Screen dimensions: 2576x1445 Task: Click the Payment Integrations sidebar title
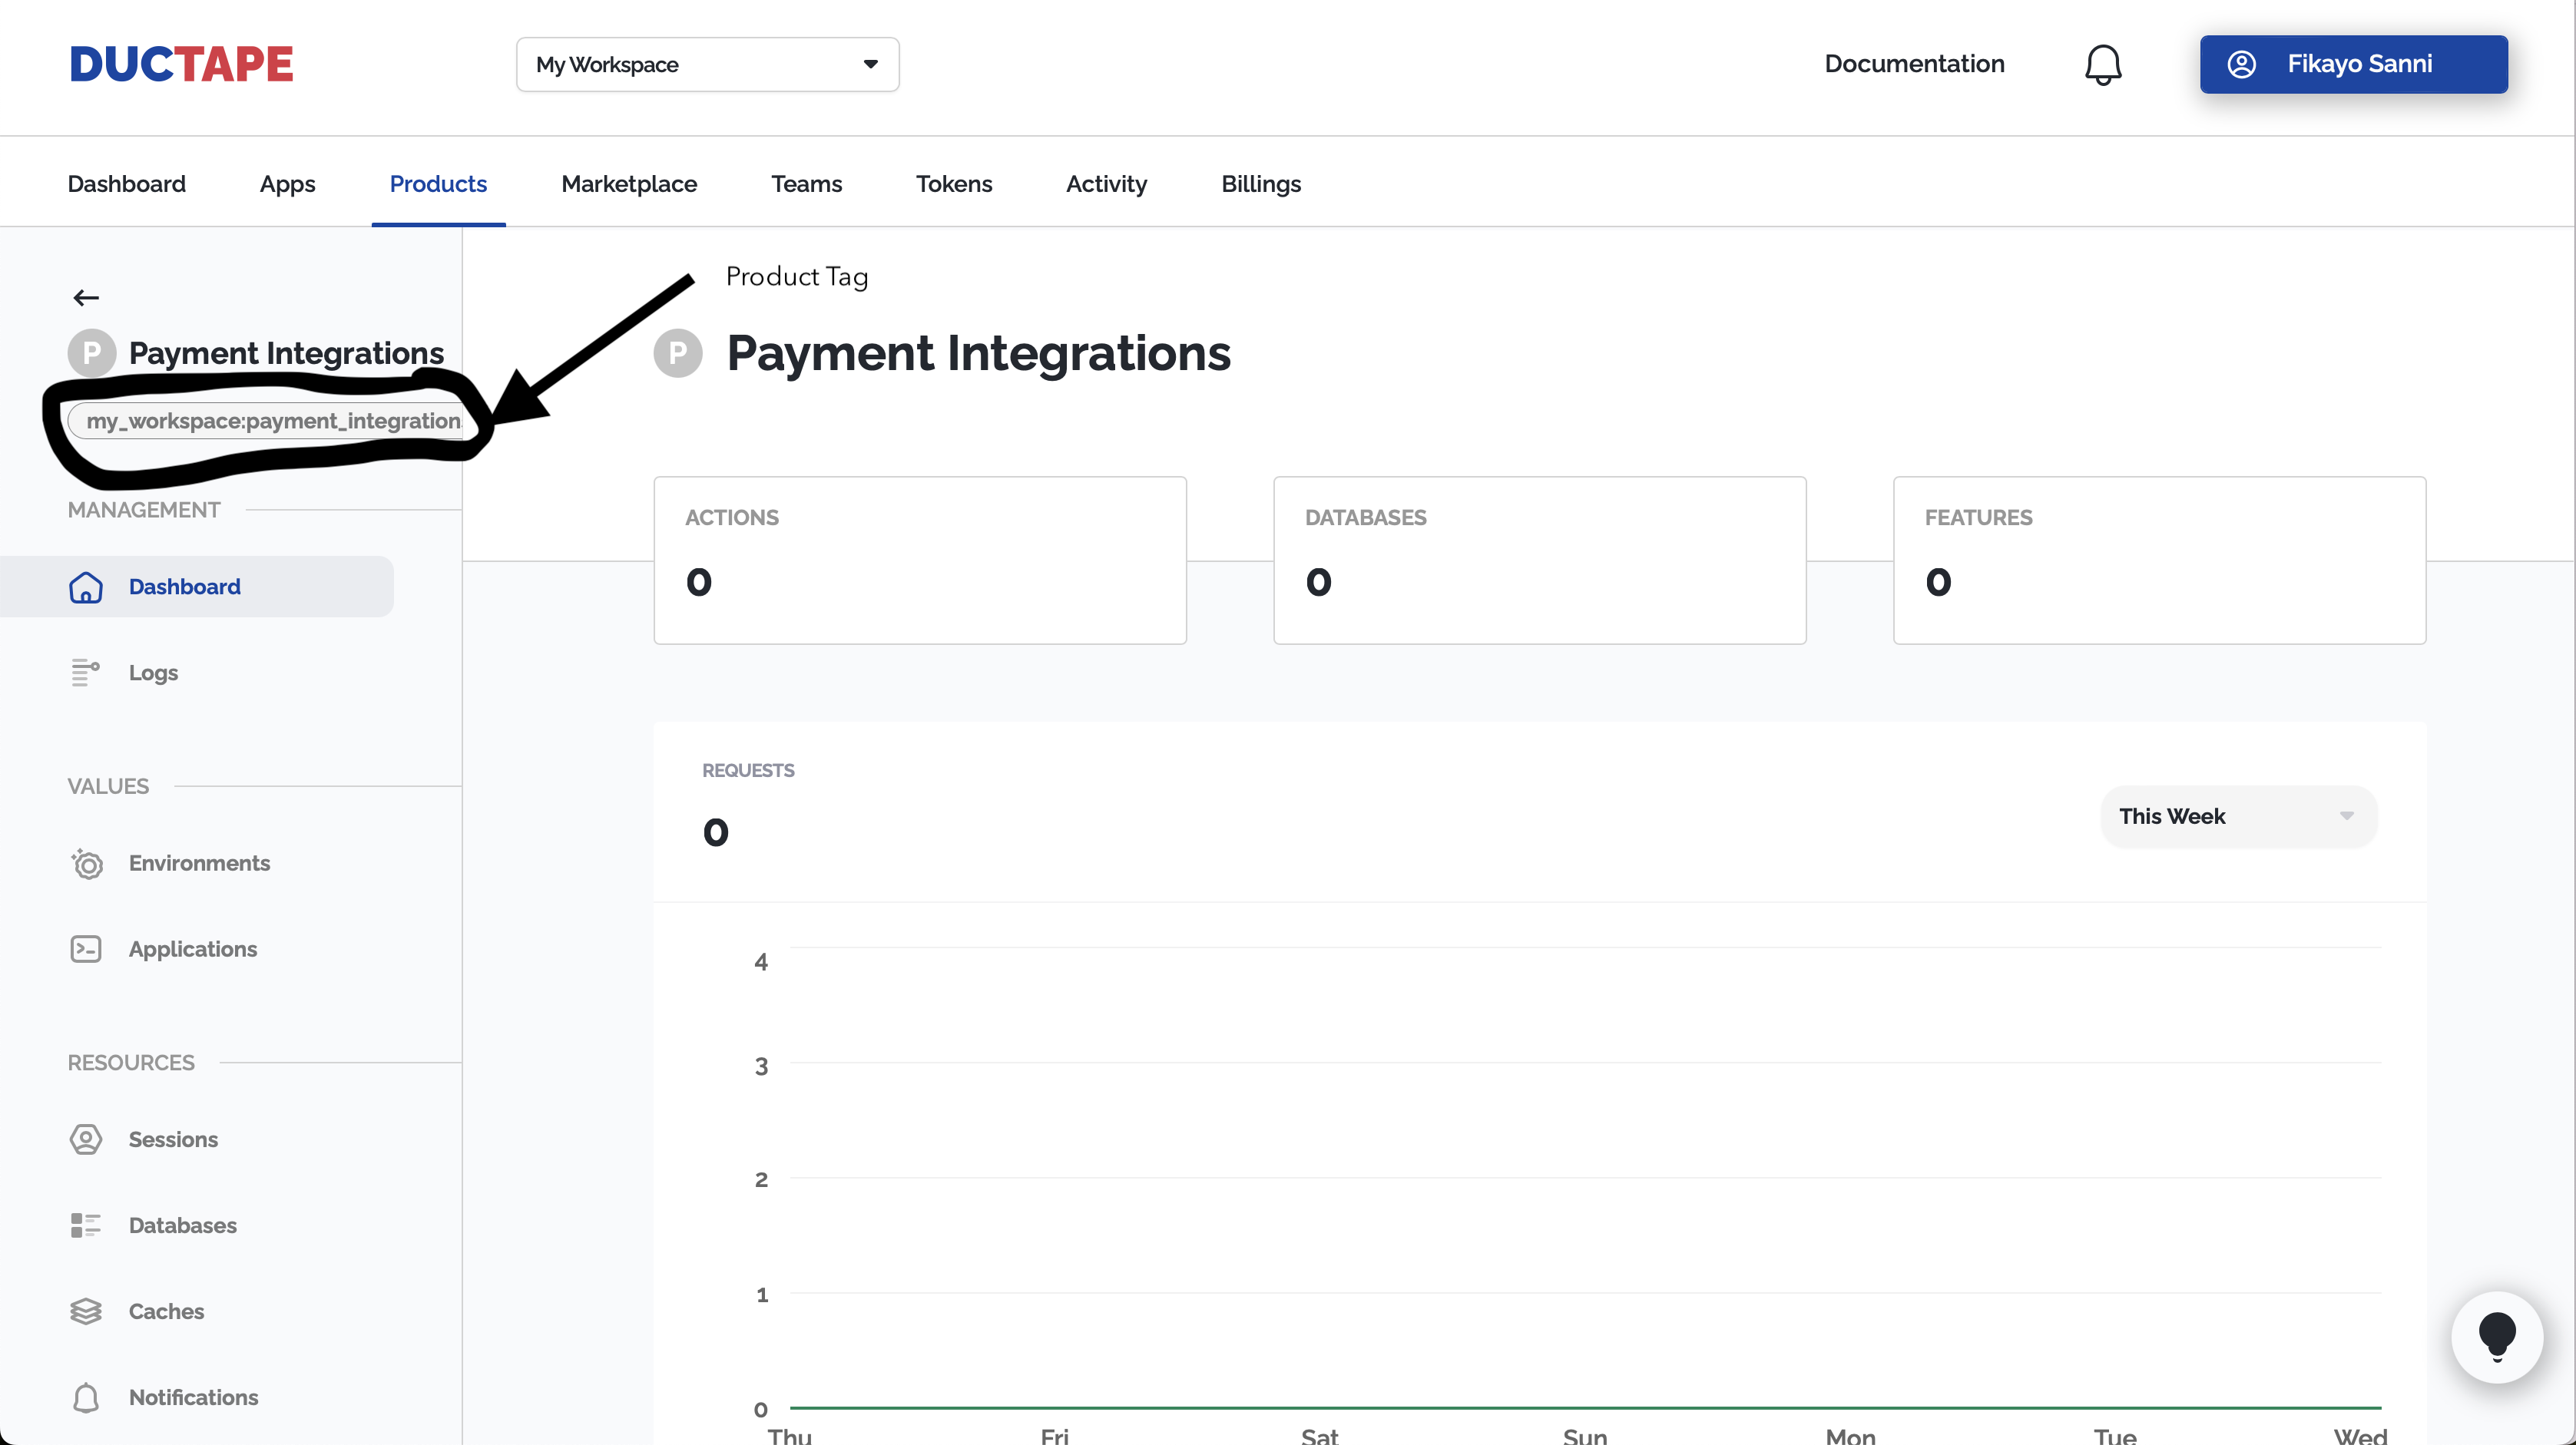pyautogui.click(x=286, y=353)
